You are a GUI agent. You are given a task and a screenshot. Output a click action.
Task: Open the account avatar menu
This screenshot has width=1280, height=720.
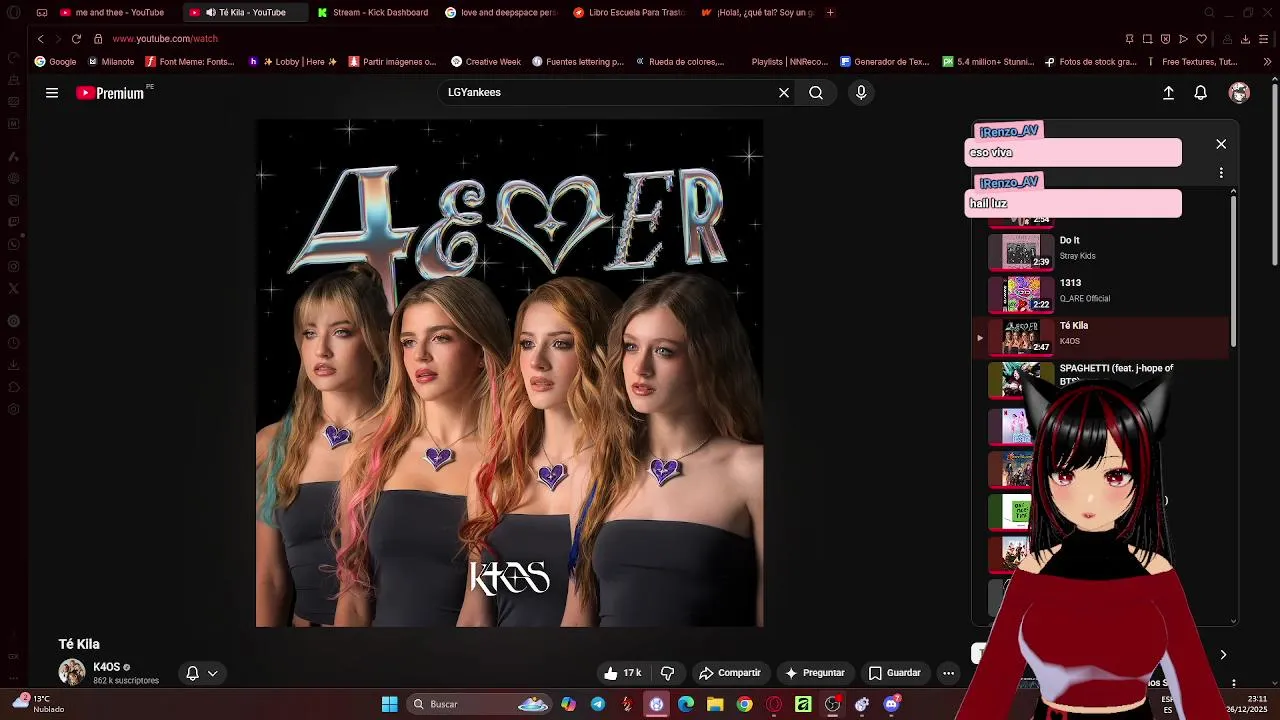coord(1240,93)
